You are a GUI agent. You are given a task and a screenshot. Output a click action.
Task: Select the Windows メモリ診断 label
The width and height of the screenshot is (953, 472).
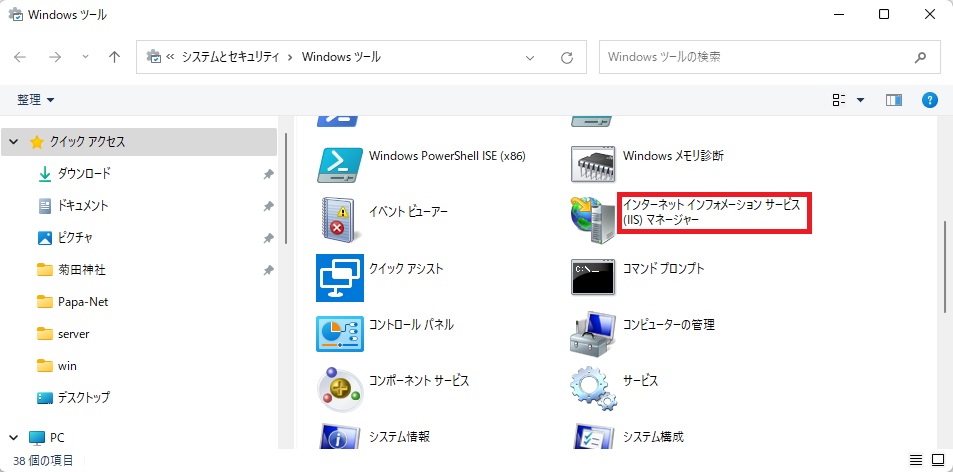673,156
